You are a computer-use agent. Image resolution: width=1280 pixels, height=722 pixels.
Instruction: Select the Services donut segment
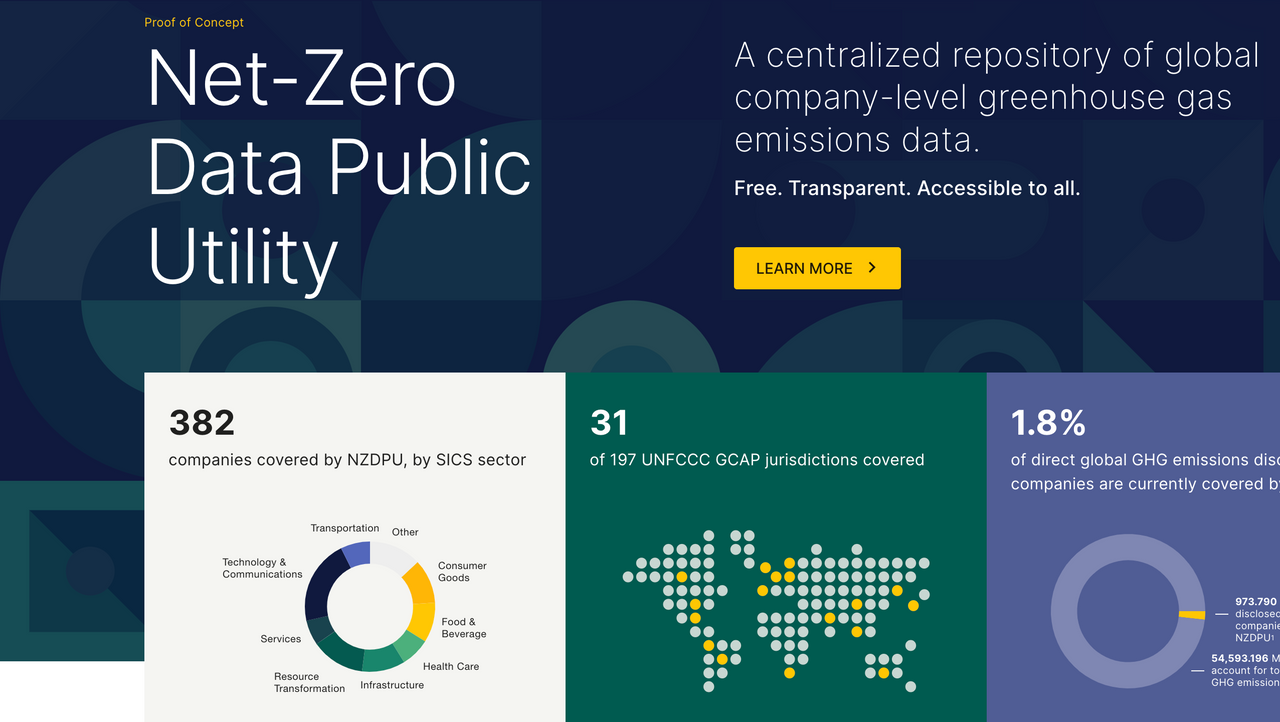(x=319, y=629)
